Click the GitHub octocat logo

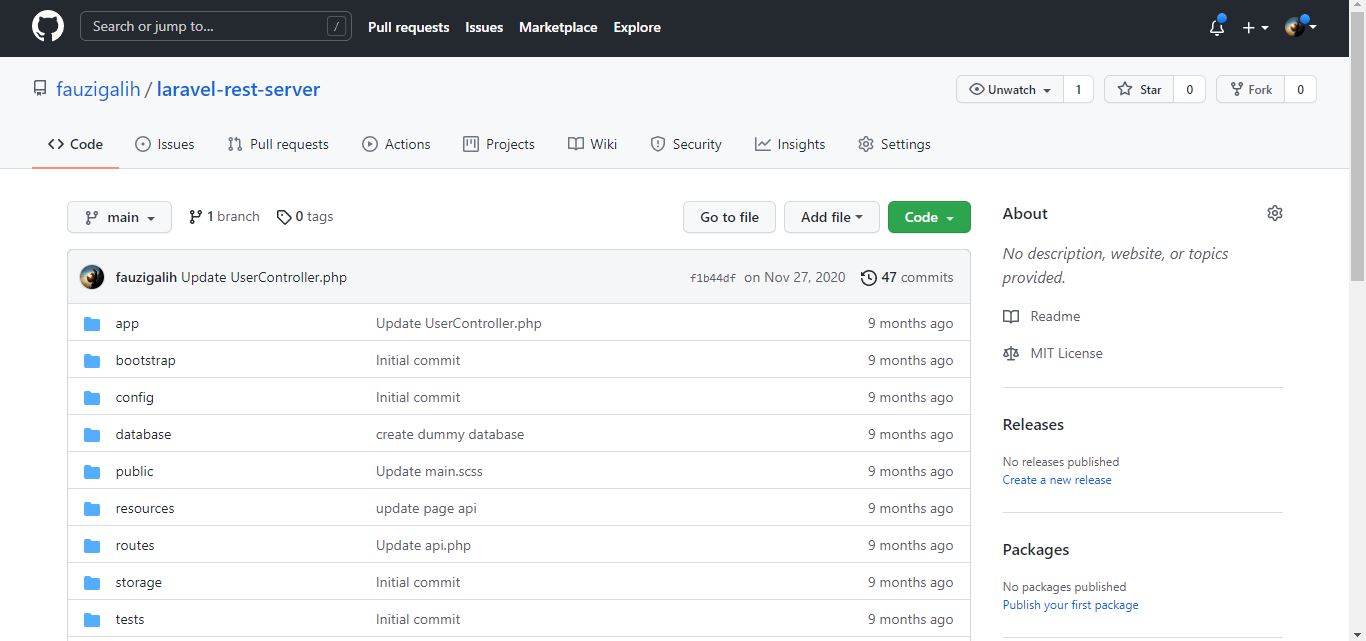(48, 27)
